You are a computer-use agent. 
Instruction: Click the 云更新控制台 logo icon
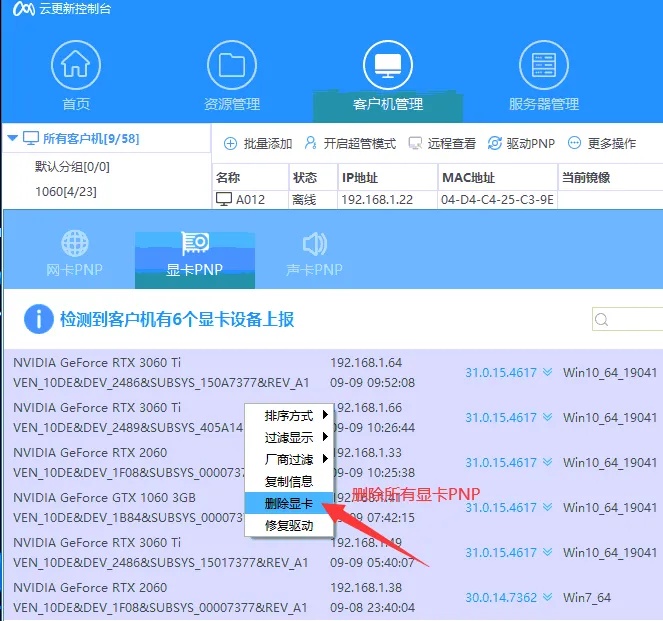[24, 8]
